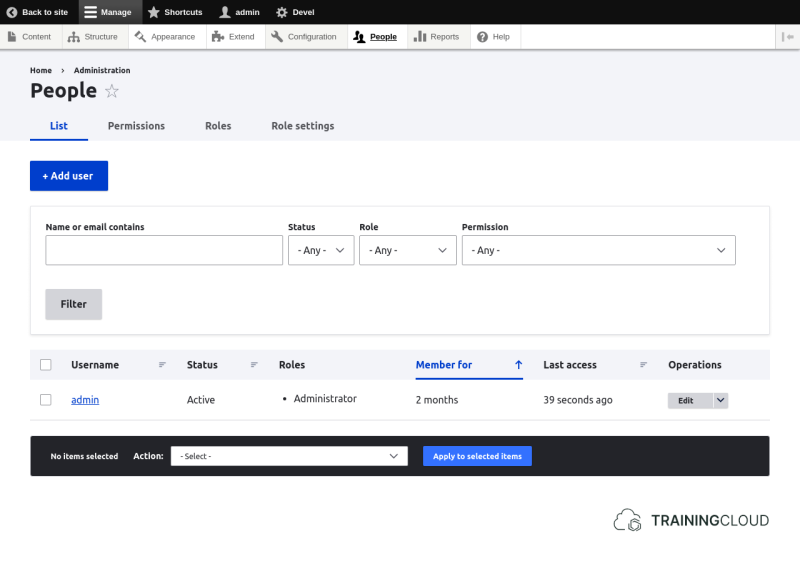Screen dimensions: 800x563
Task: Click the Edit button for admin
Action: [x=690, y=401]
